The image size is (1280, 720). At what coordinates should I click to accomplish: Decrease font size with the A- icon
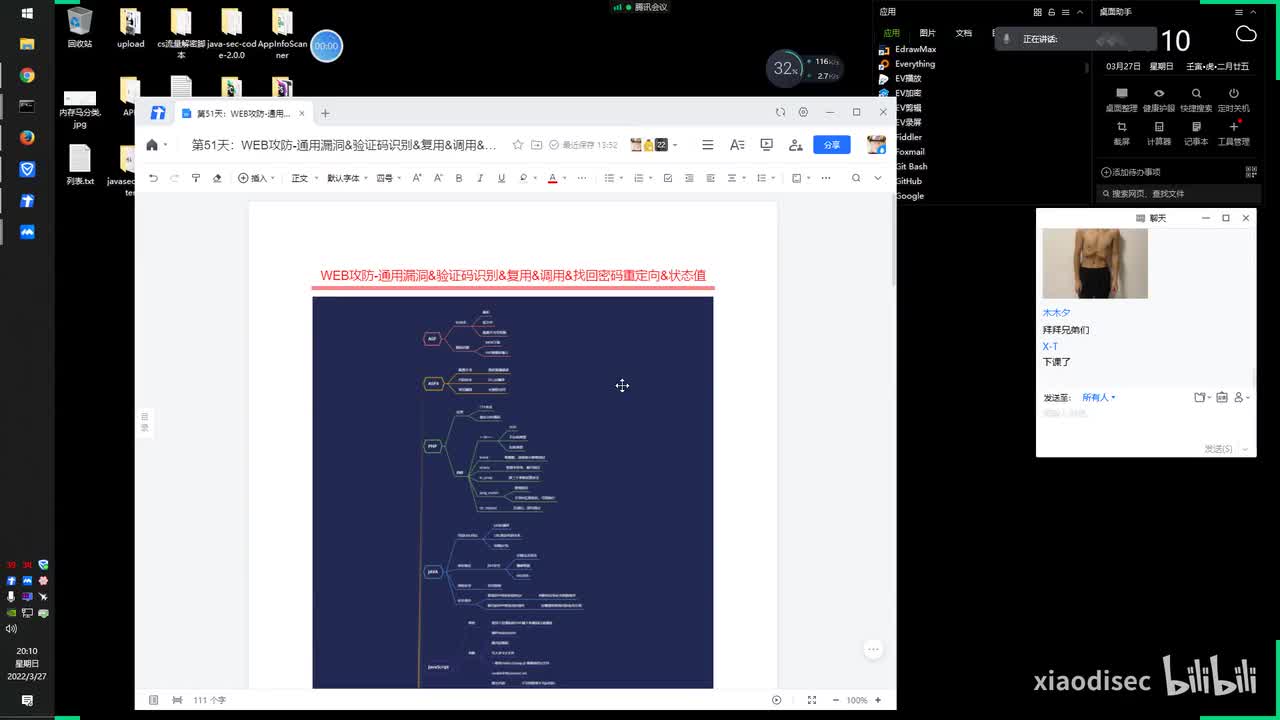[x=438, y=178]
